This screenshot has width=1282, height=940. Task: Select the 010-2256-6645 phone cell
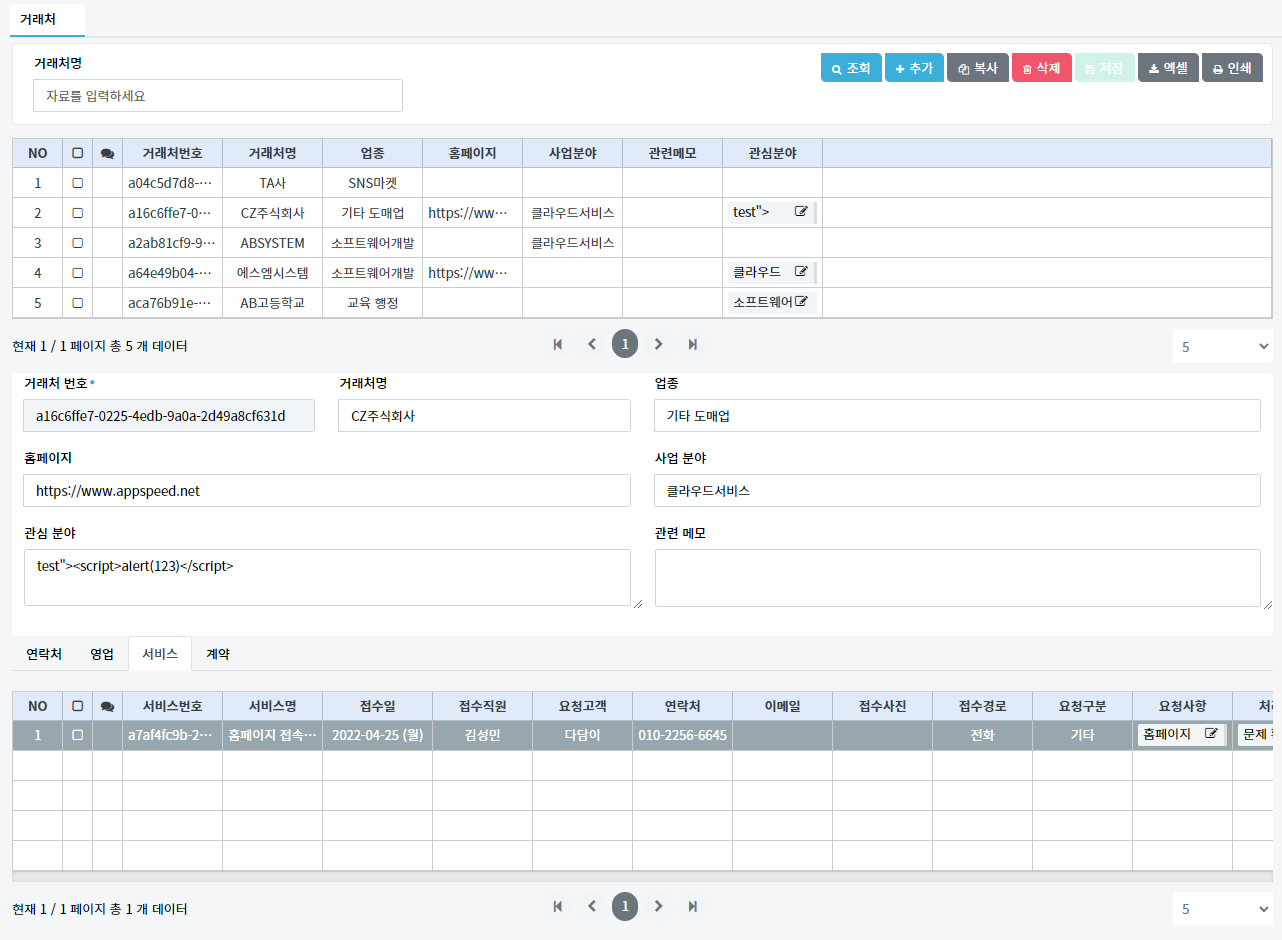682,735
